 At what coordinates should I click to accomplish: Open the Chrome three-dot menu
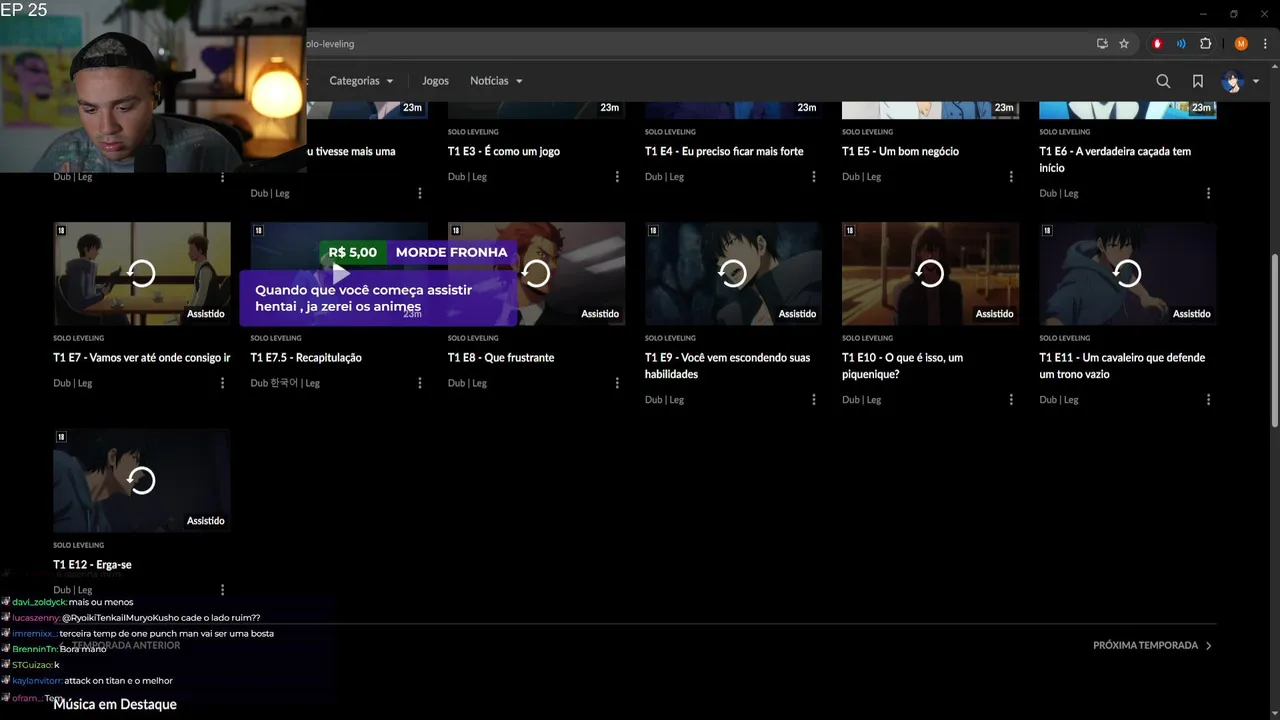[1265, 44]
